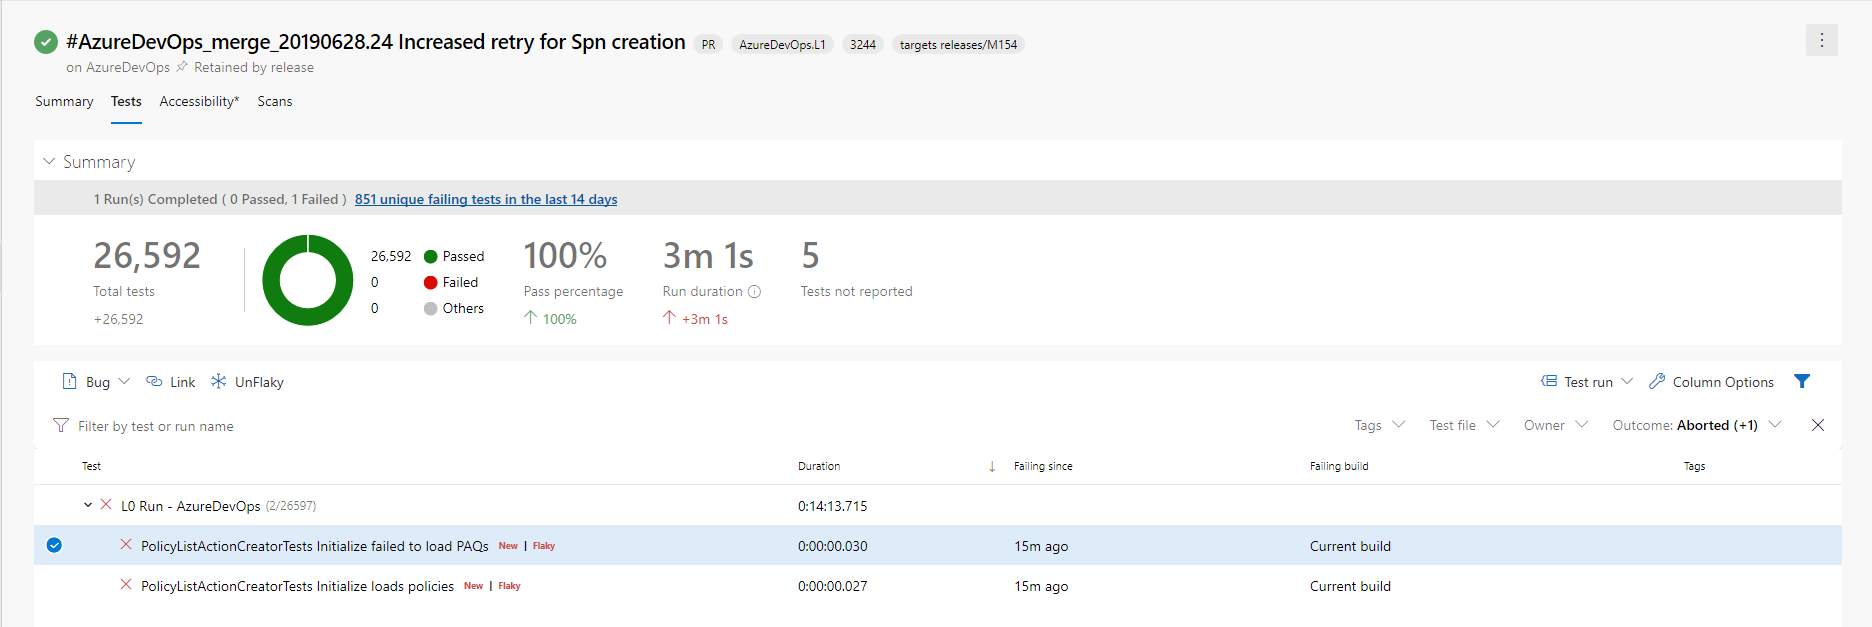Clear filters with the X icon
Screen dimensions: 1872x627
pyautogui.click(x=1818, y=425)
